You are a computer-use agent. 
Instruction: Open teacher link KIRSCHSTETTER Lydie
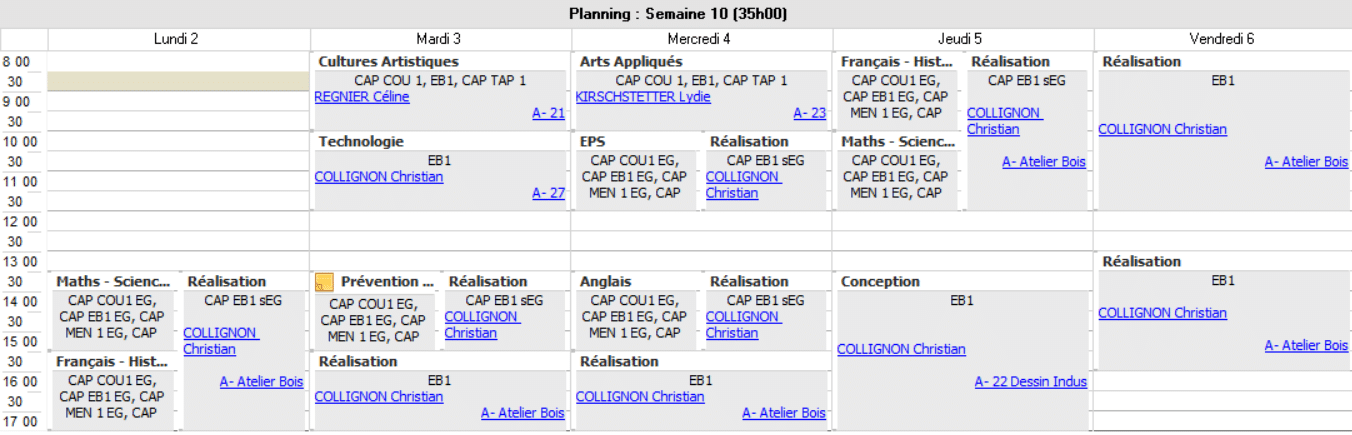643,97
